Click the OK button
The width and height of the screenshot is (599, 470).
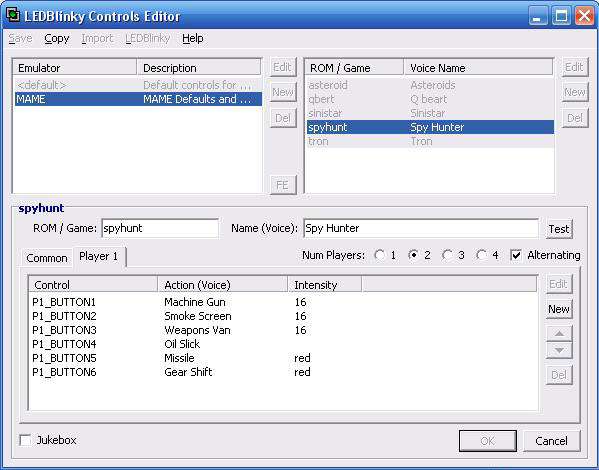tap(487, 441)
